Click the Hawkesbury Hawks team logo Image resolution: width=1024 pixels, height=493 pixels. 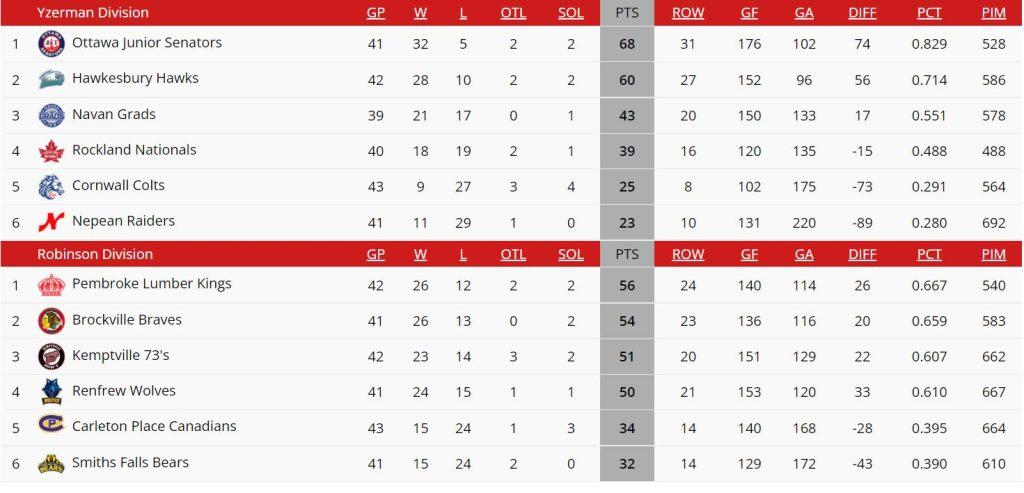[51, 79]
